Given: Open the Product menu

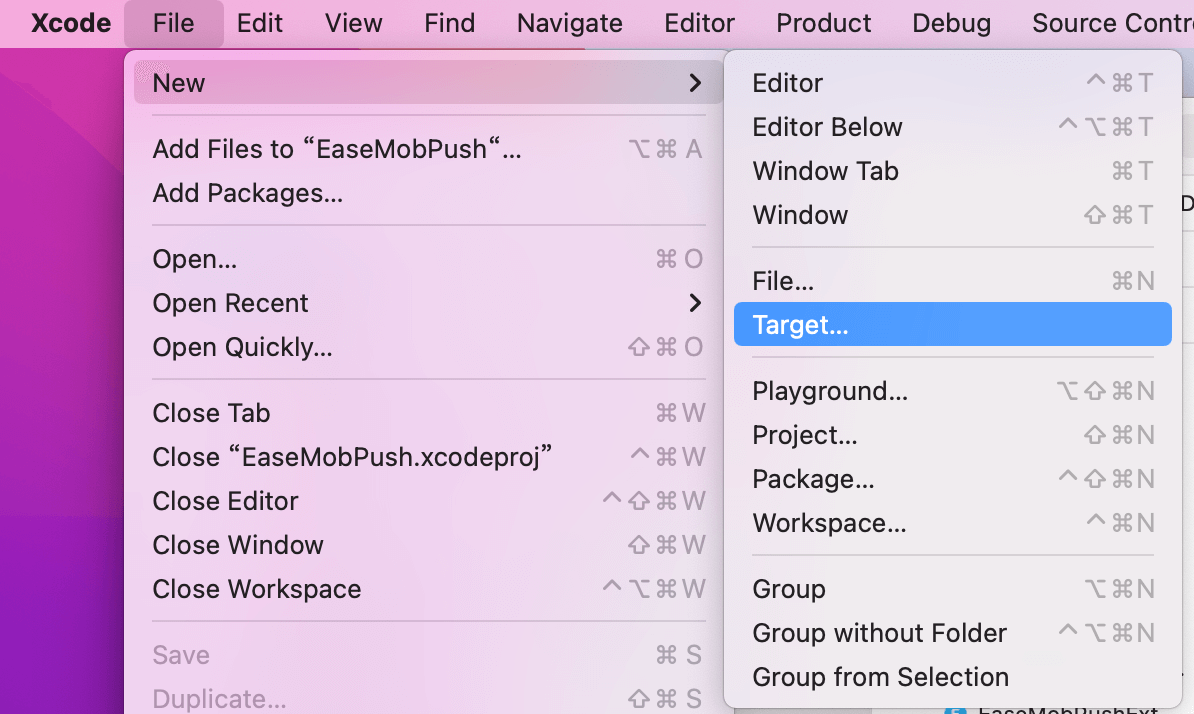Looking at the screenshot, I should (823, 23).
